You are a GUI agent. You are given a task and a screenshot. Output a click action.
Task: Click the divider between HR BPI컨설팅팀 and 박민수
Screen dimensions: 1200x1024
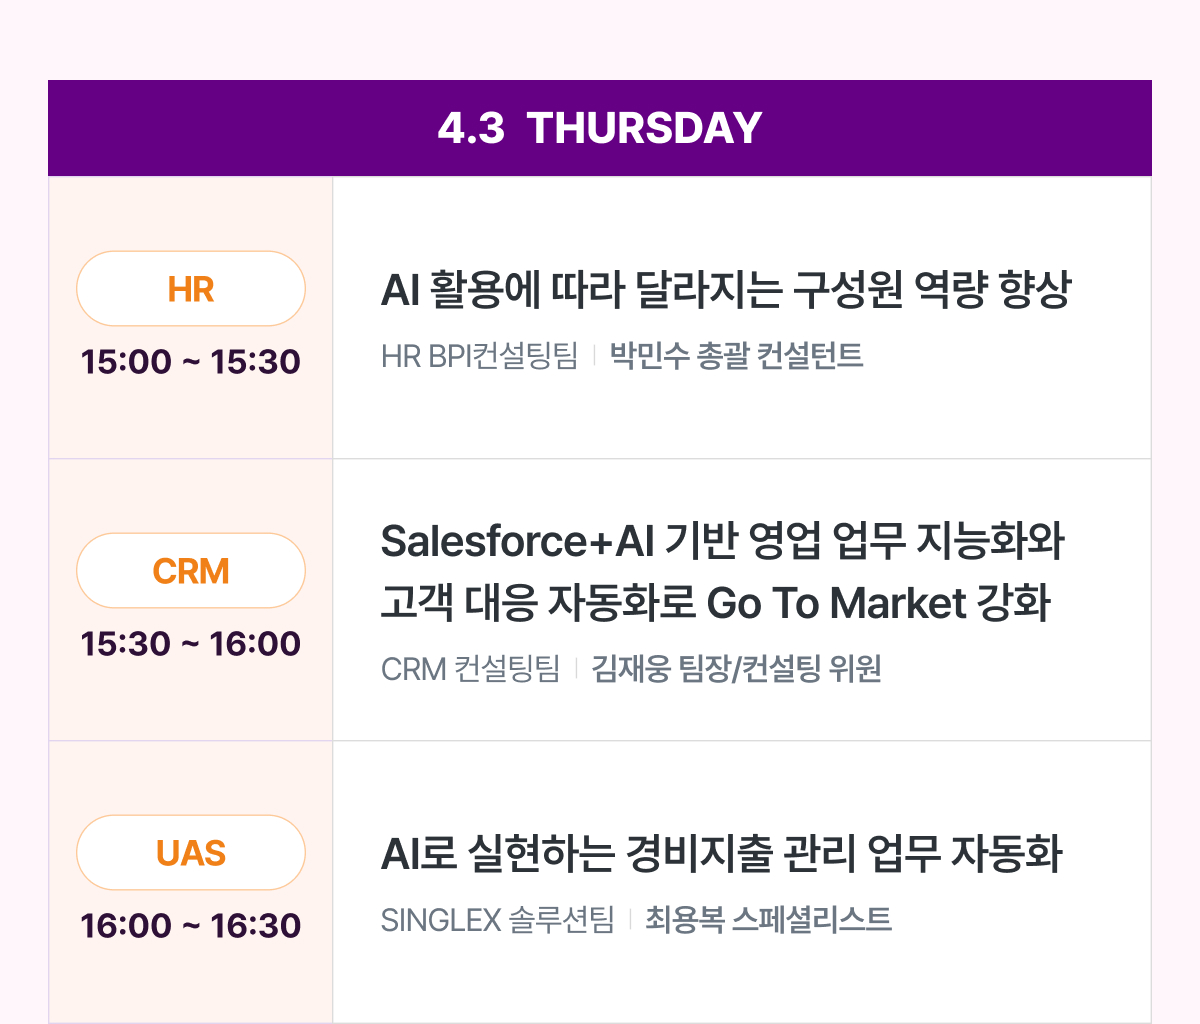point(594,356)
